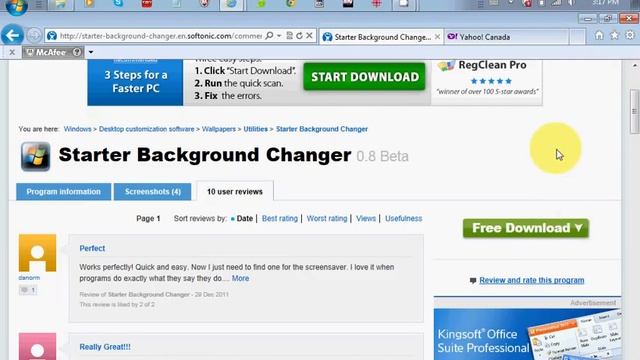
Task: Click the review date text '29 Dec 2011'
Action: 211,294
